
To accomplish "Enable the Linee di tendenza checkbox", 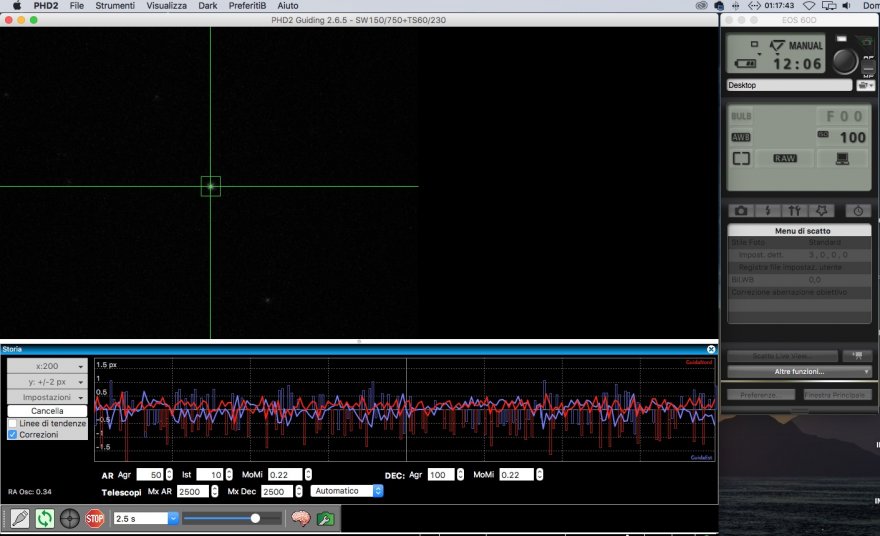I will 13,423.
